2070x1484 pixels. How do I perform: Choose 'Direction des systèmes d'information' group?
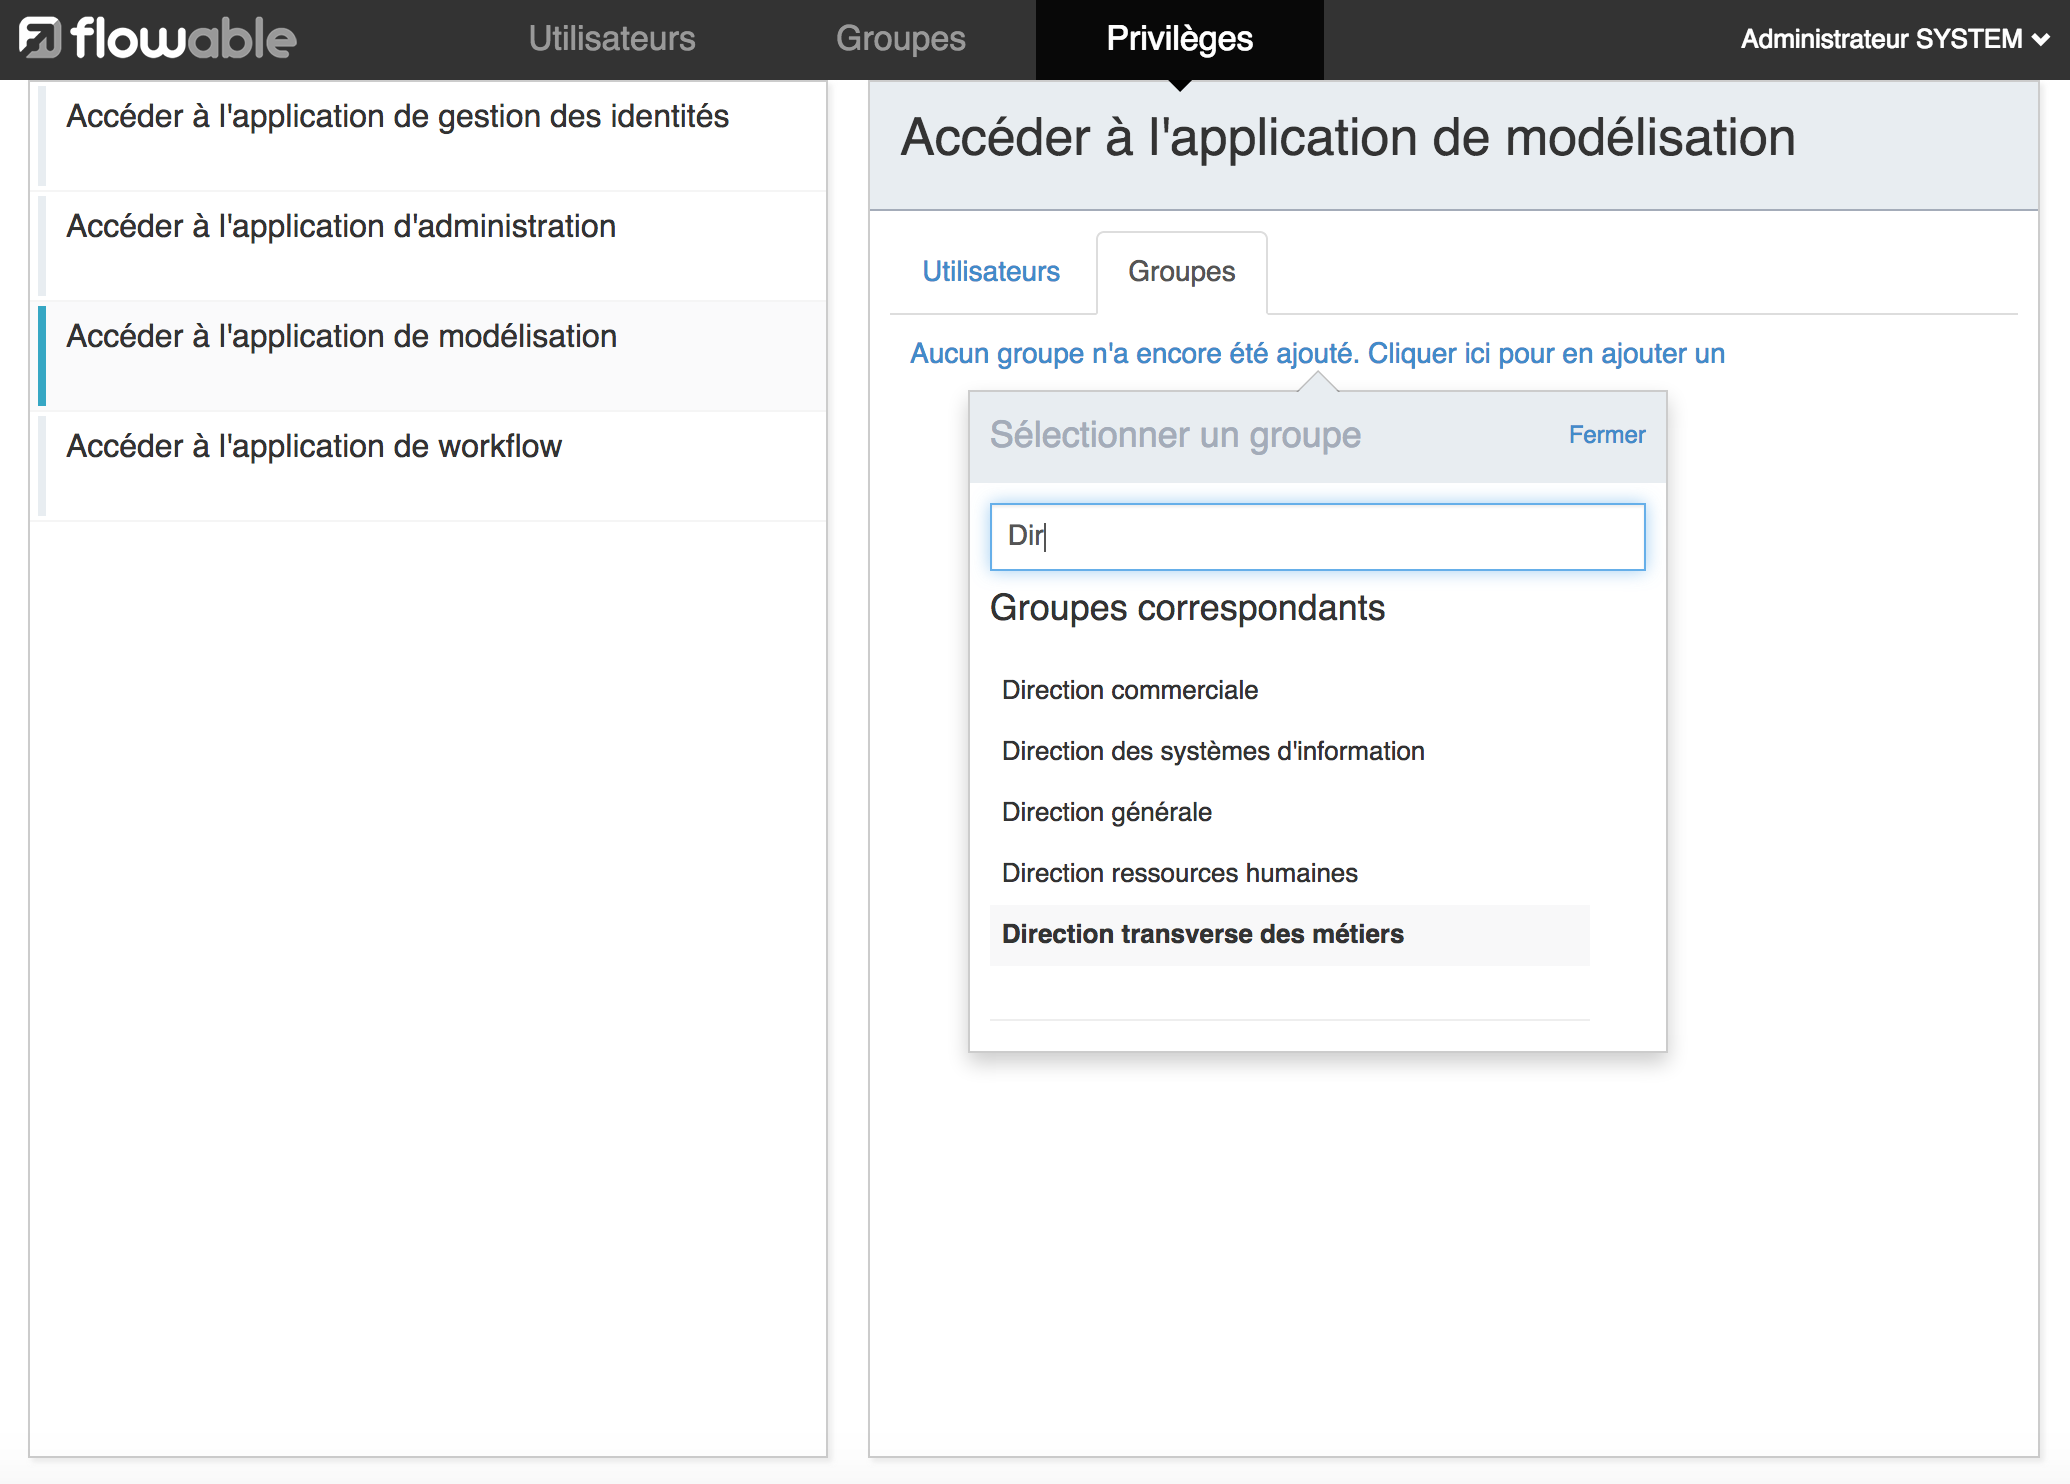(1290, 751)
